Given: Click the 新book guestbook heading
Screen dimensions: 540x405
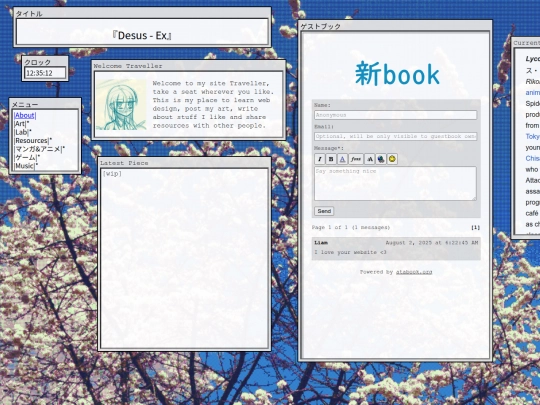Looking at the screenshot, I should pyautogui.click(x=397, y=73).
